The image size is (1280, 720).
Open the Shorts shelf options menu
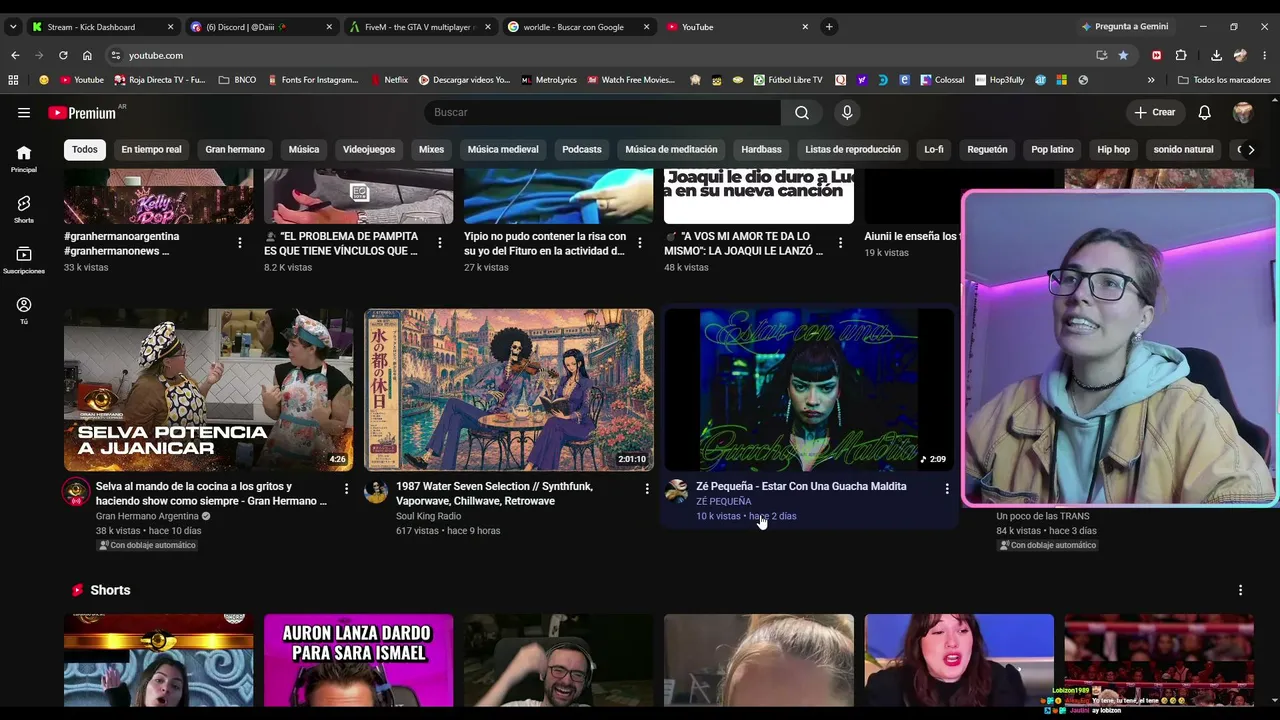[x=1240, y=590]
